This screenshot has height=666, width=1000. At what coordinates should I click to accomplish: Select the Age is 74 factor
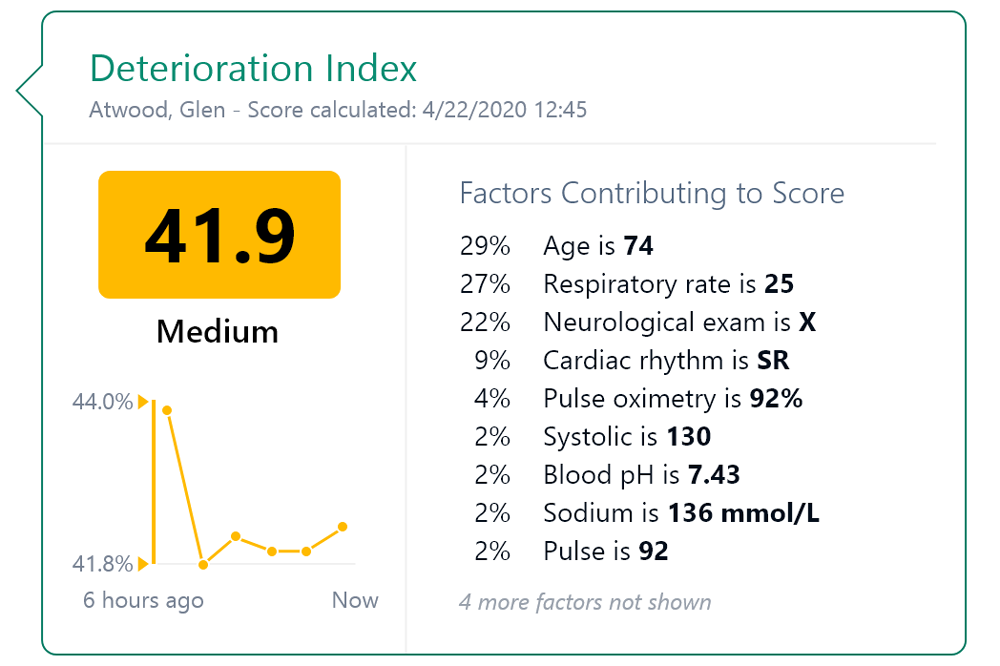(598, 246)
